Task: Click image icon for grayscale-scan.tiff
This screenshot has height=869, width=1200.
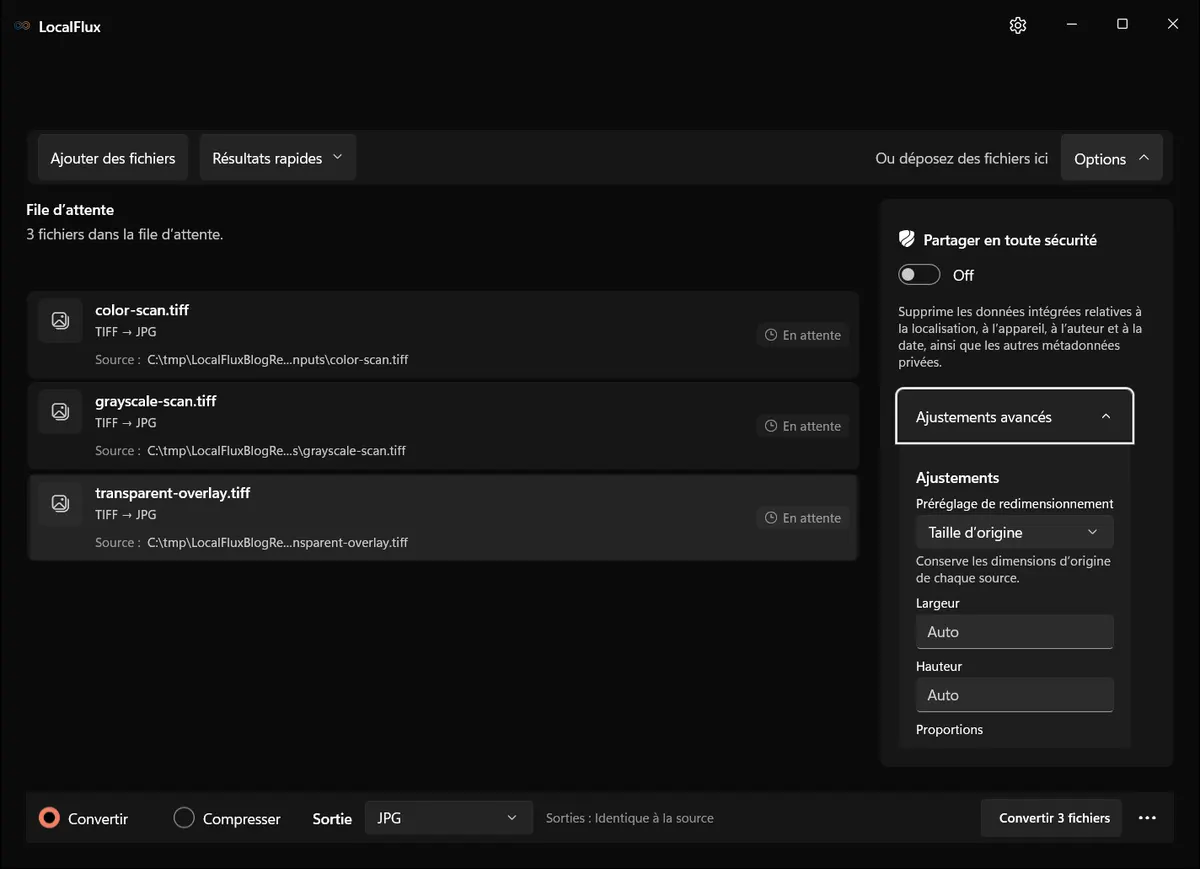Action: click(x=60, y=411)
